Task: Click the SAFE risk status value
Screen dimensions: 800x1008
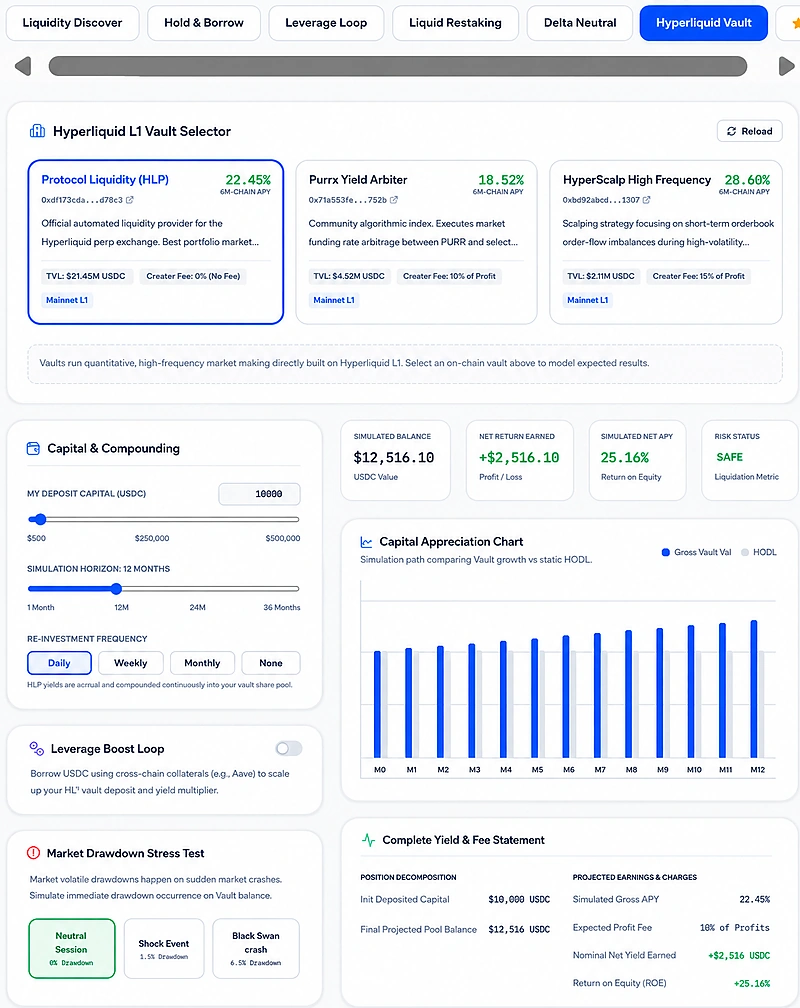Action: tap(729, 457)
